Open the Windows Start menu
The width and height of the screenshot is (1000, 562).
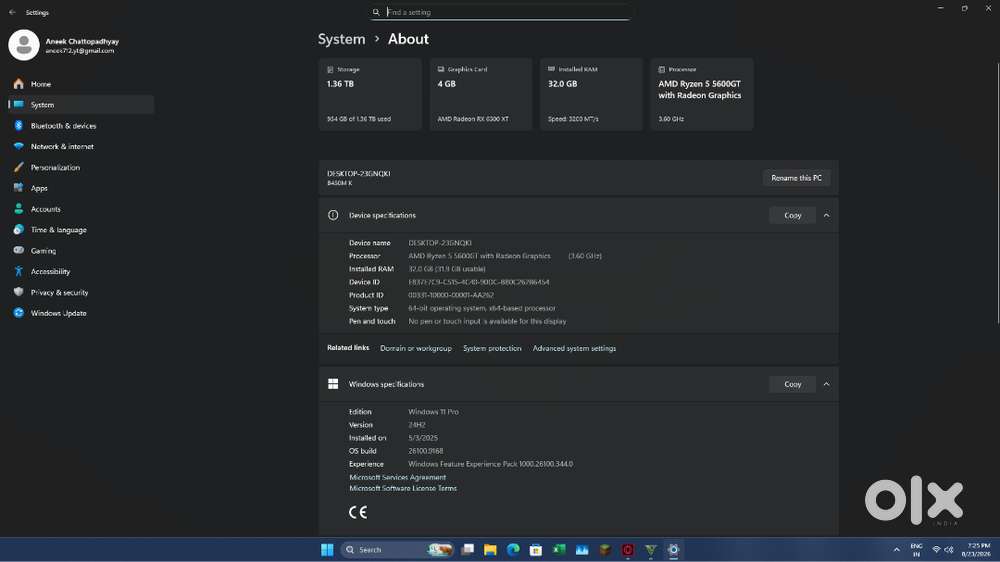click(x=327, y=550)
